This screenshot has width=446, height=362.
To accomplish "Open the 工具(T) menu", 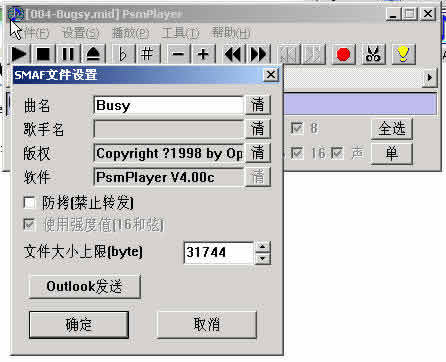I will coord(180,33).
